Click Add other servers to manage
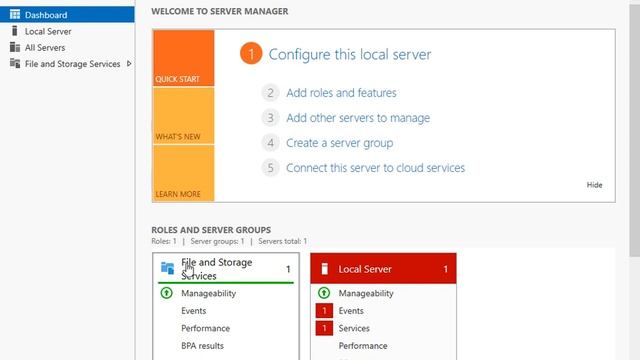Screen dimensions: 640x360 (358, 118)
